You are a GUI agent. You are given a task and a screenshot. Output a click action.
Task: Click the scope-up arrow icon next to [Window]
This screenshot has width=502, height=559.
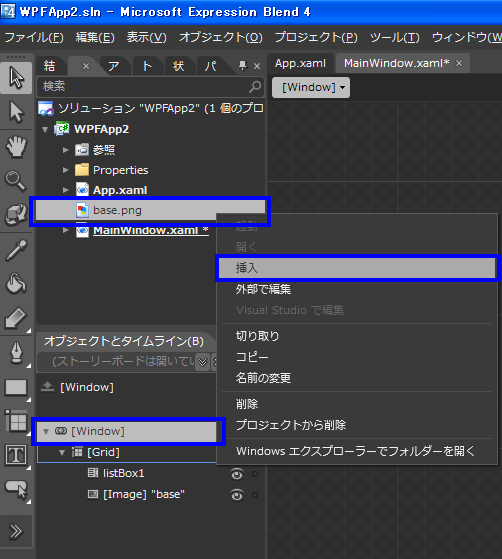[x=47, y=387]
